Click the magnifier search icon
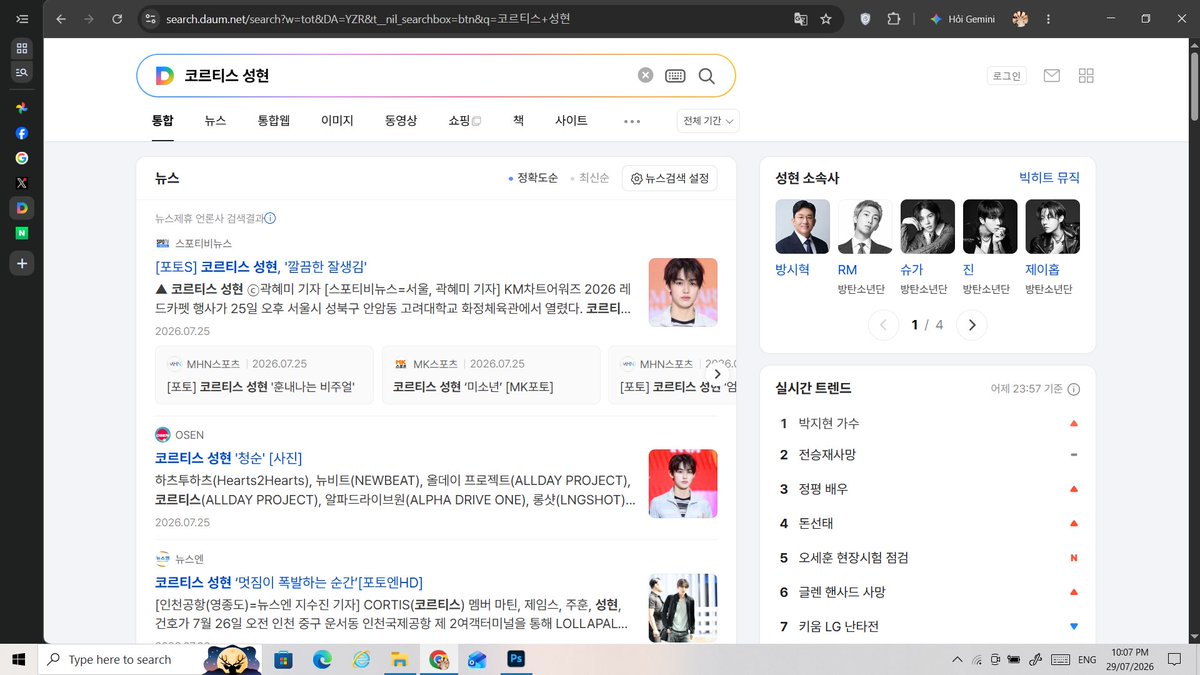This screenshot has width=1200, height=675. [x=707, y=76]
